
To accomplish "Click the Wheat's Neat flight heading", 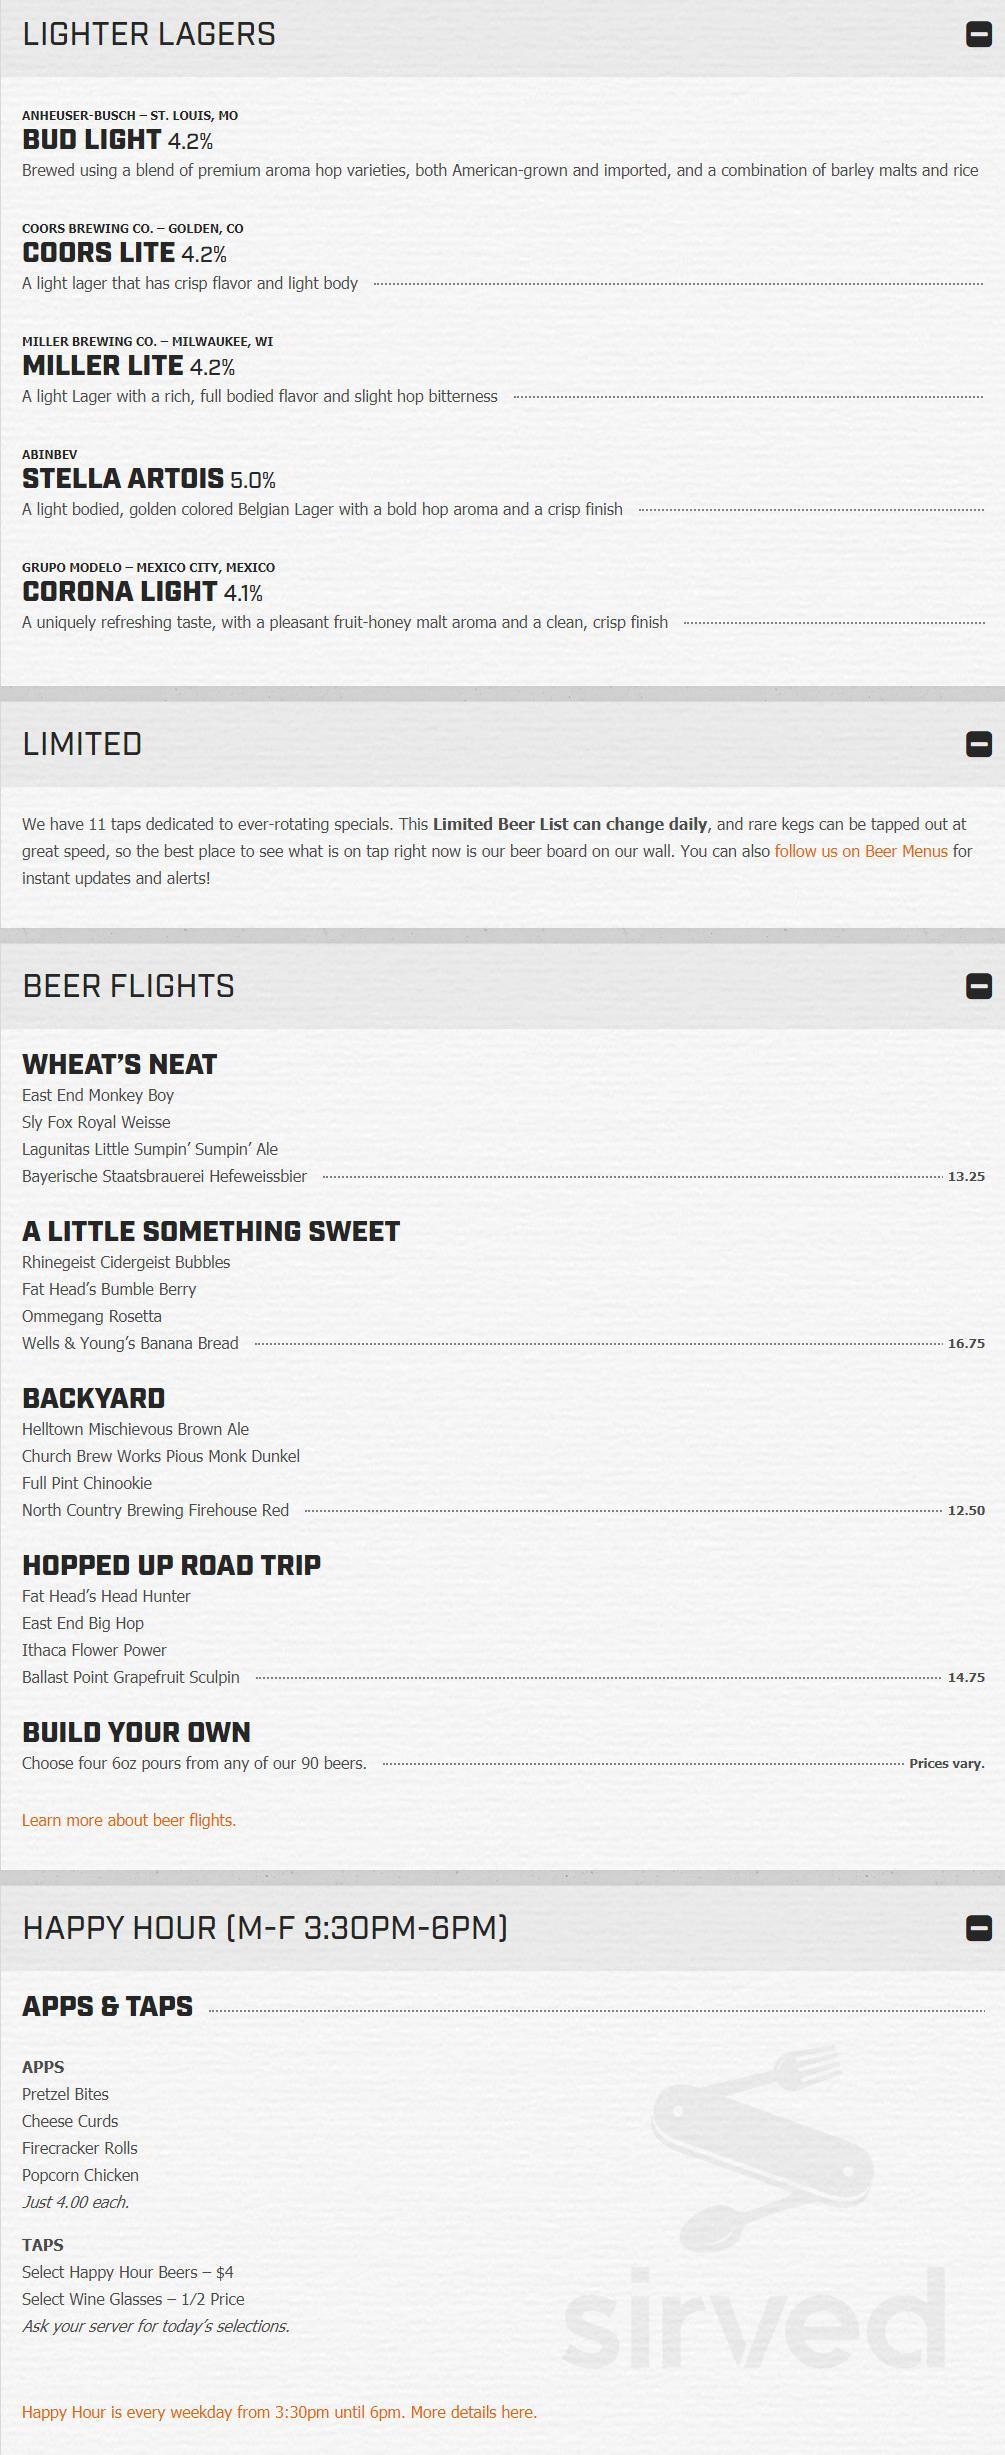I will pyautogui.click(x=119, y=1064).
